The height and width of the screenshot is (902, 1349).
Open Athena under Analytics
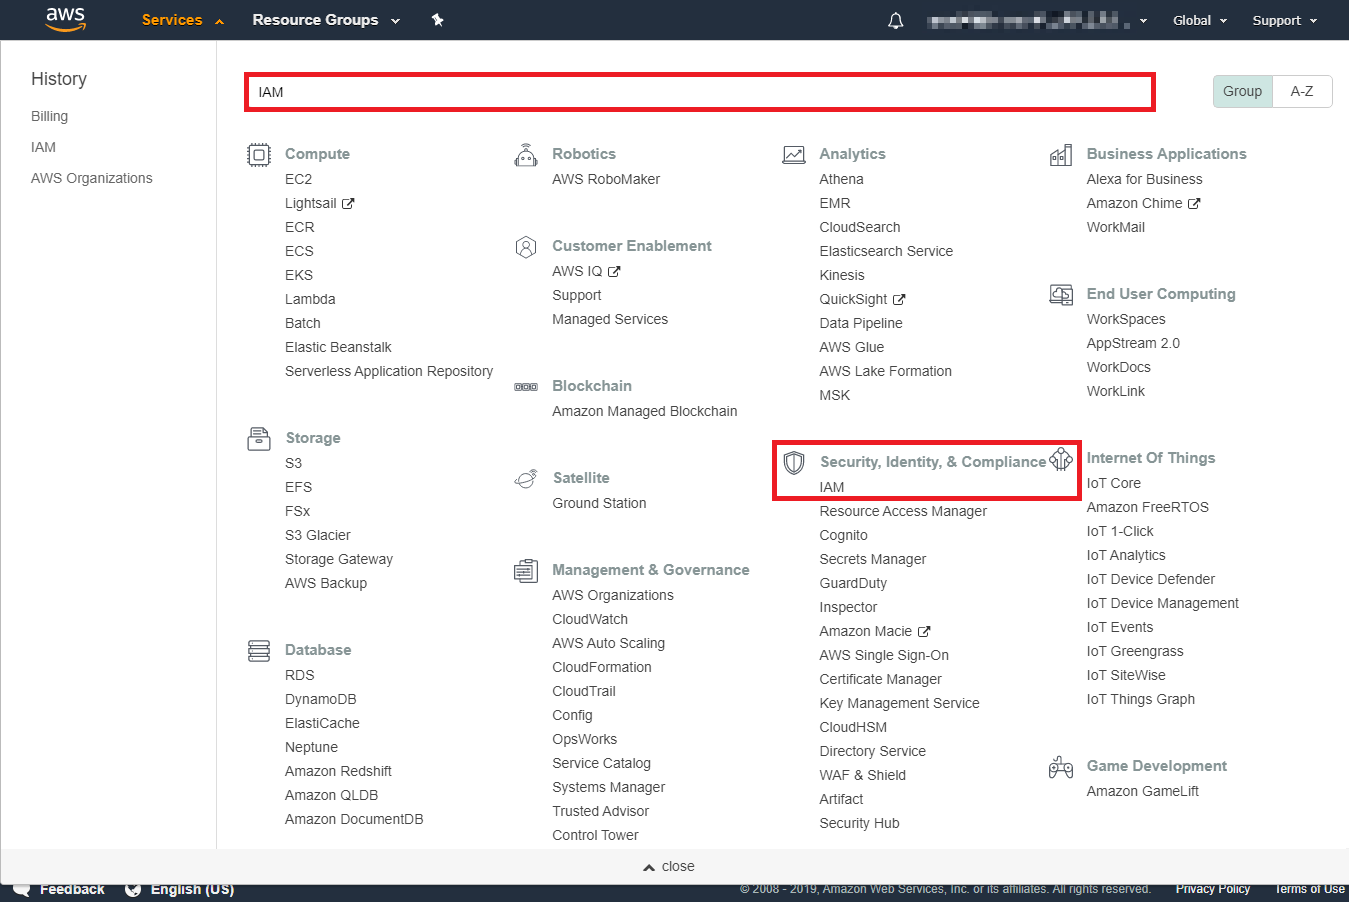[842, 179]
